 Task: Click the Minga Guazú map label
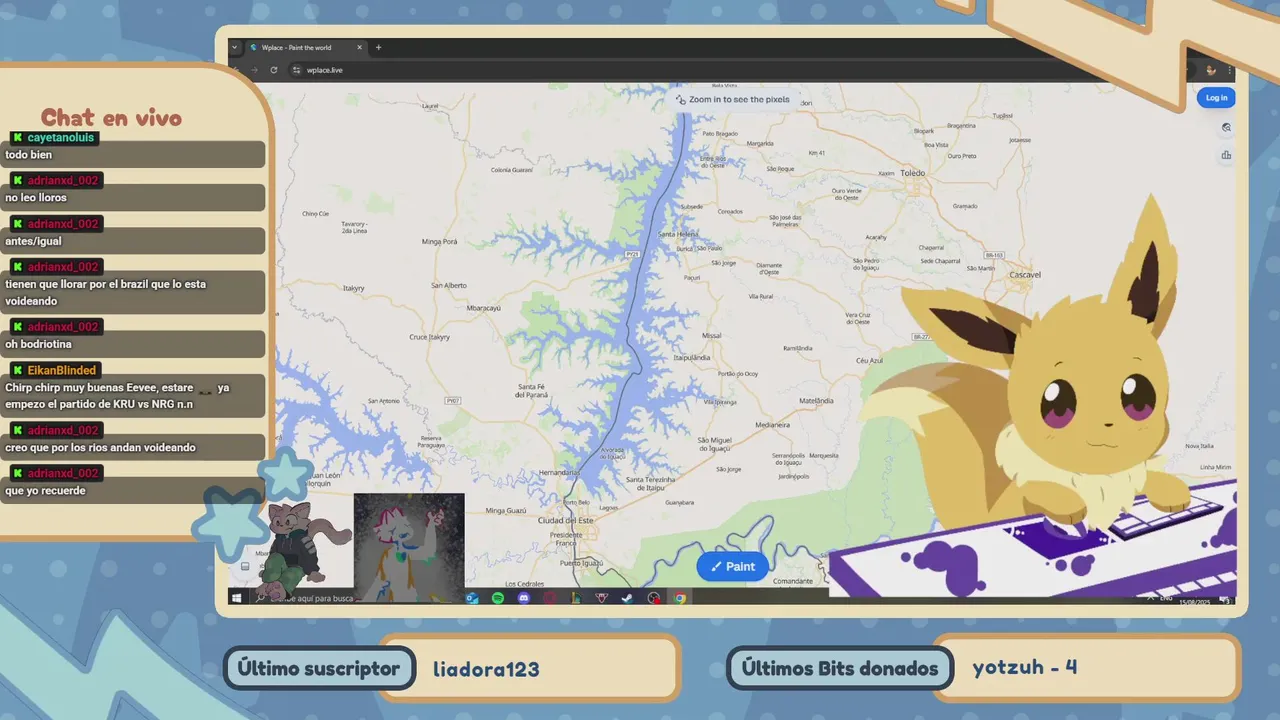pos(505,510)
